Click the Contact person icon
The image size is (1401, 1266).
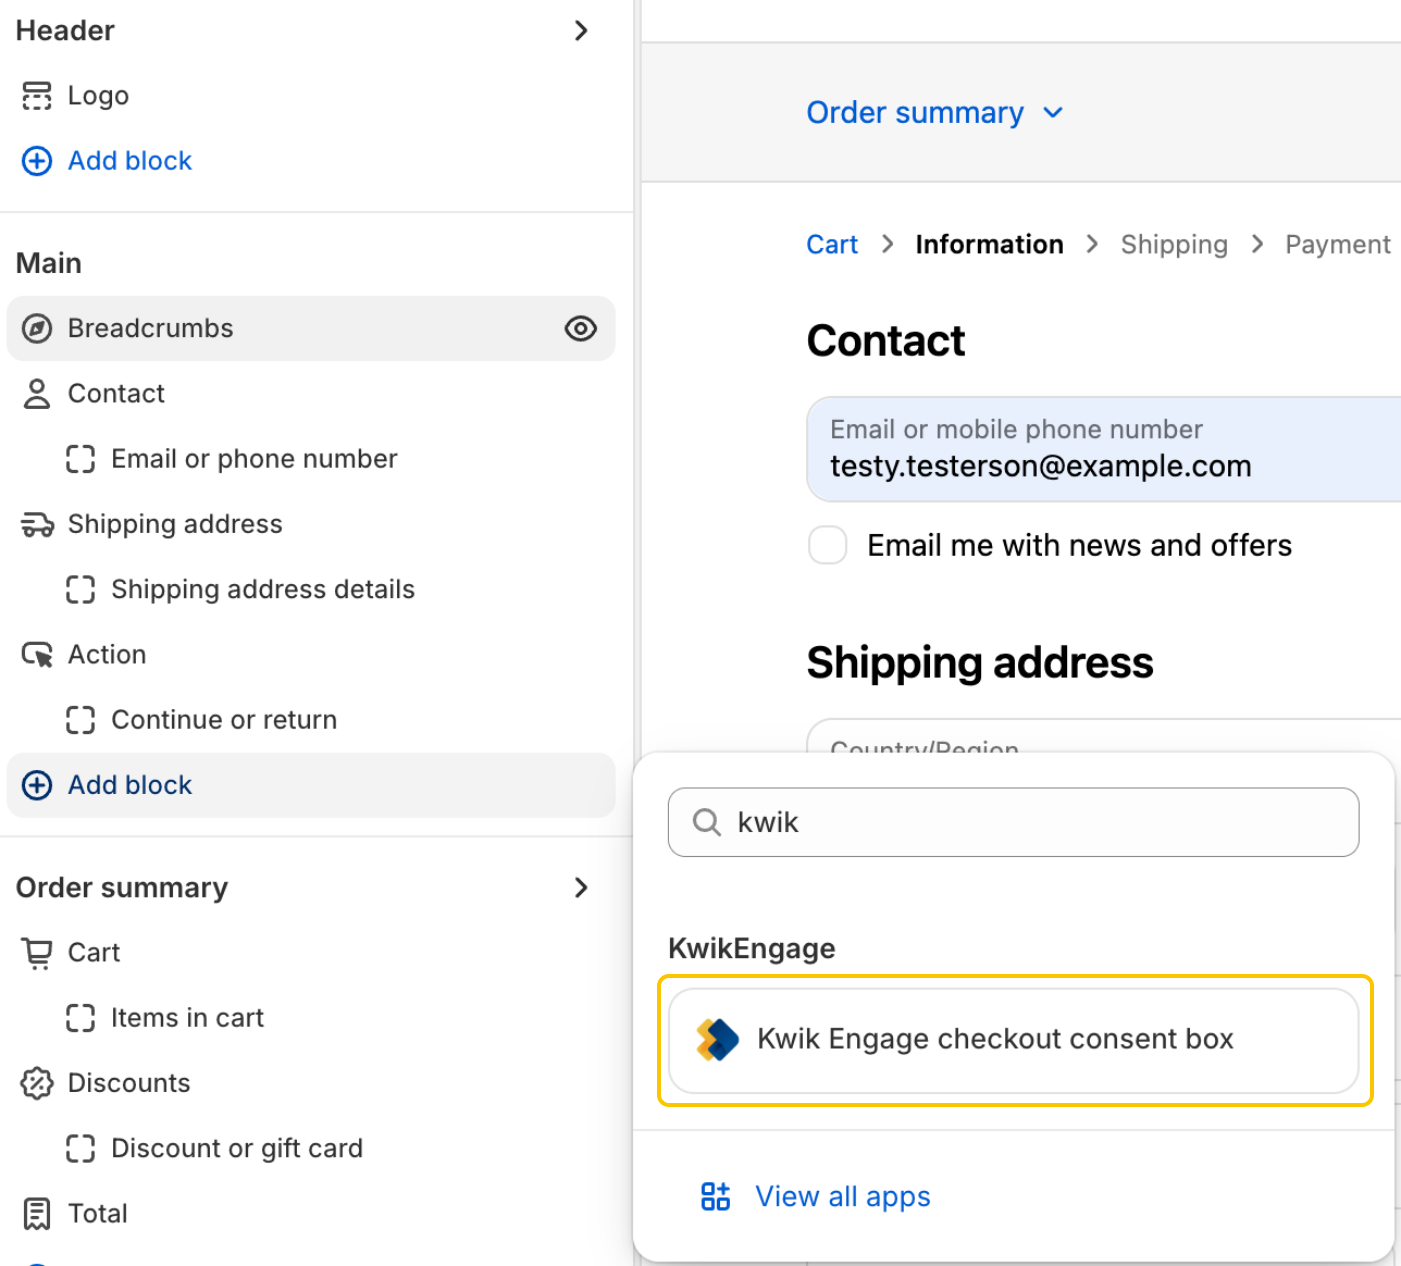click(x=37, y=394)
